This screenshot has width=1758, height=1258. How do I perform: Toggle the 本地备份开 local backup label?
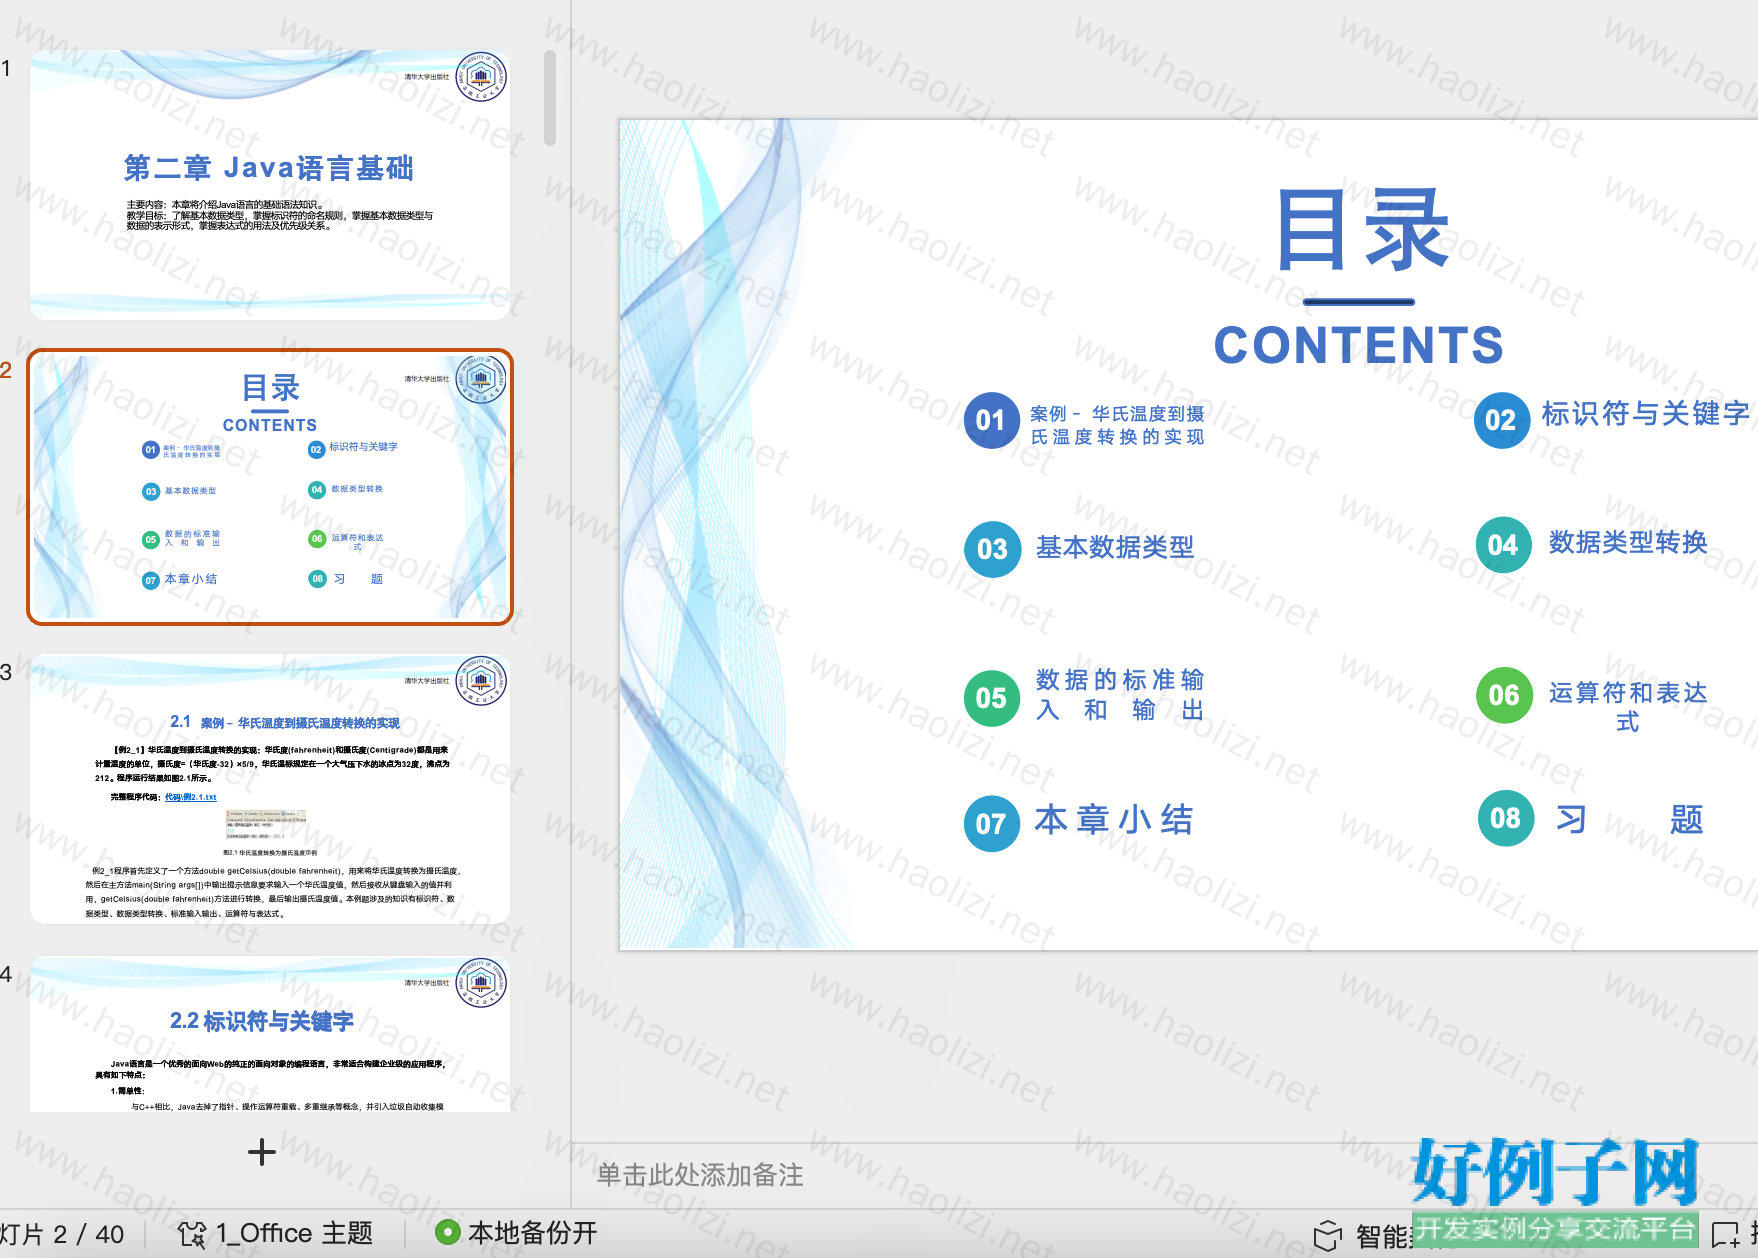(x=532, y=1233)
